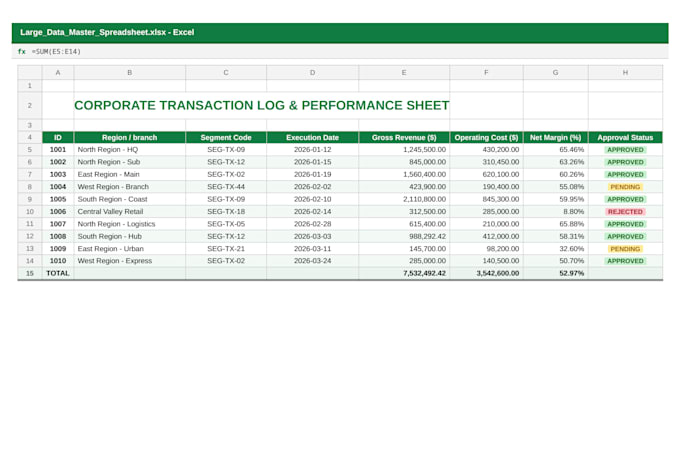Select revenue cell 2,110,800.00
Image resolution: width=680 pixels, height=459 pixels.
404,199
